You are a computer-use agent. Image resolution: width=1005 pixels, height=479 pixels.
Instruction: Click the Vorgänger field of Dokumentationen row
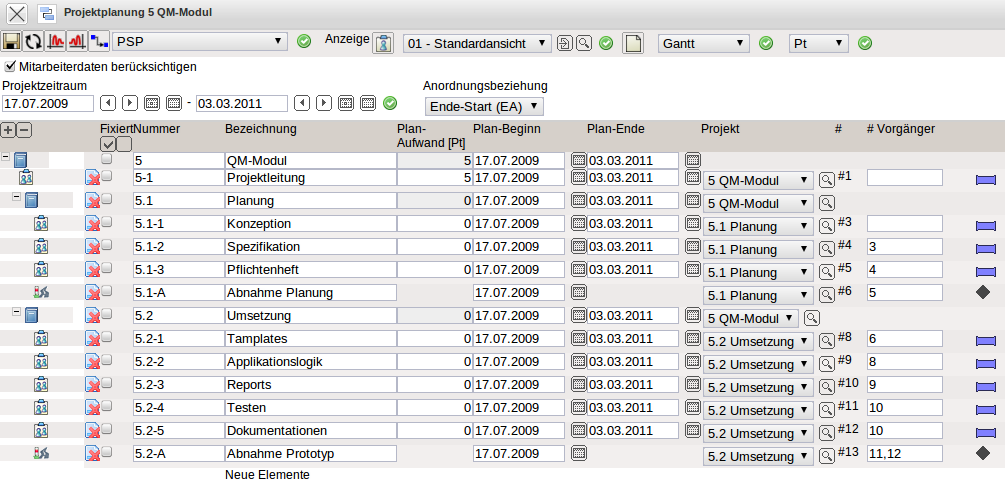click(x=904, y=431)
